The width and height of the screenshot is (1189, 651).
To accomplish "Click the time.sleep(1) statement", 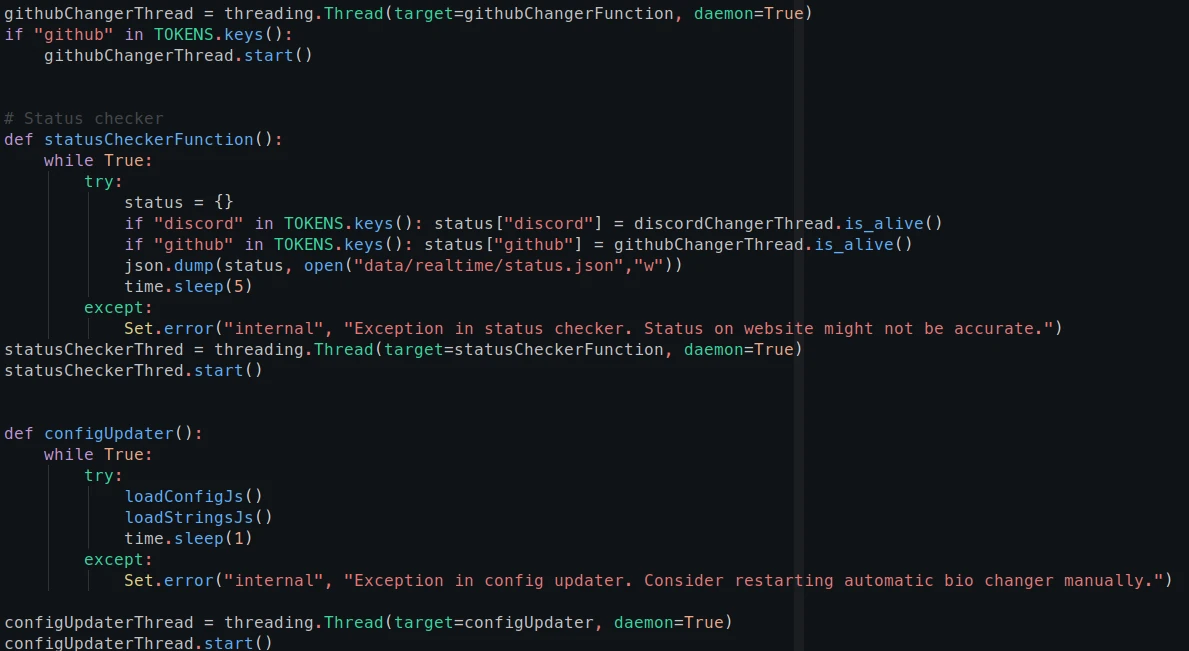I will [x=188, y=538].
